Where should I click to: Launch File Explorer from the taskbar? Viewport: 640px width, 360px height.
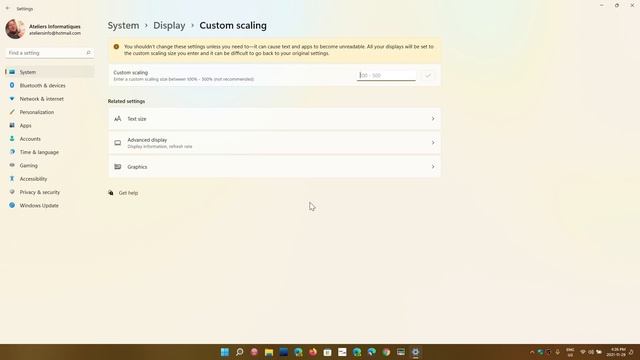coord(269,352)
